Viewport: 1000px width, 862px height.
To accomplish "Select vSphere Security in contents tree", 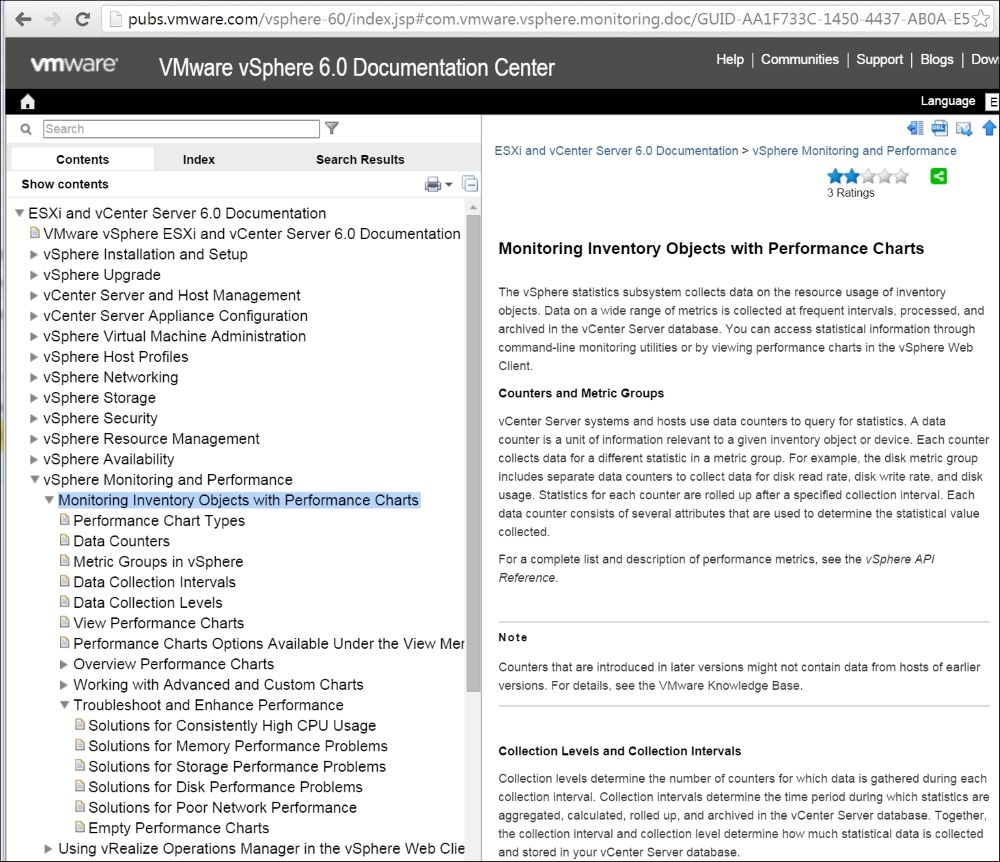I will pos(100,418).
